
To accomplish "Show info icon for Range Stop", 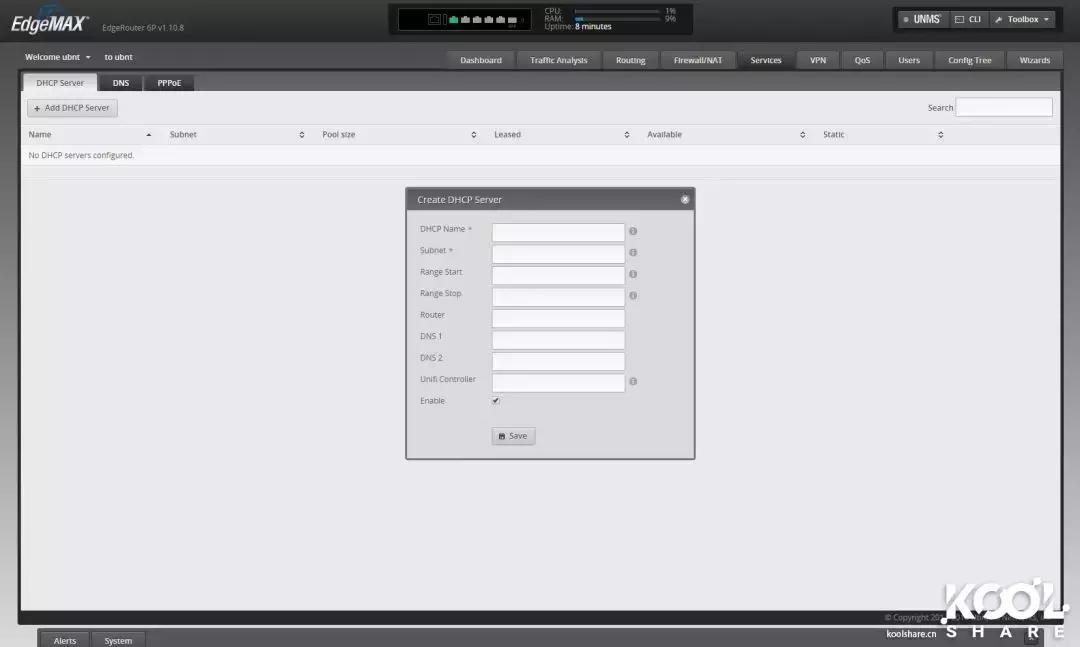I will point(633,296).
